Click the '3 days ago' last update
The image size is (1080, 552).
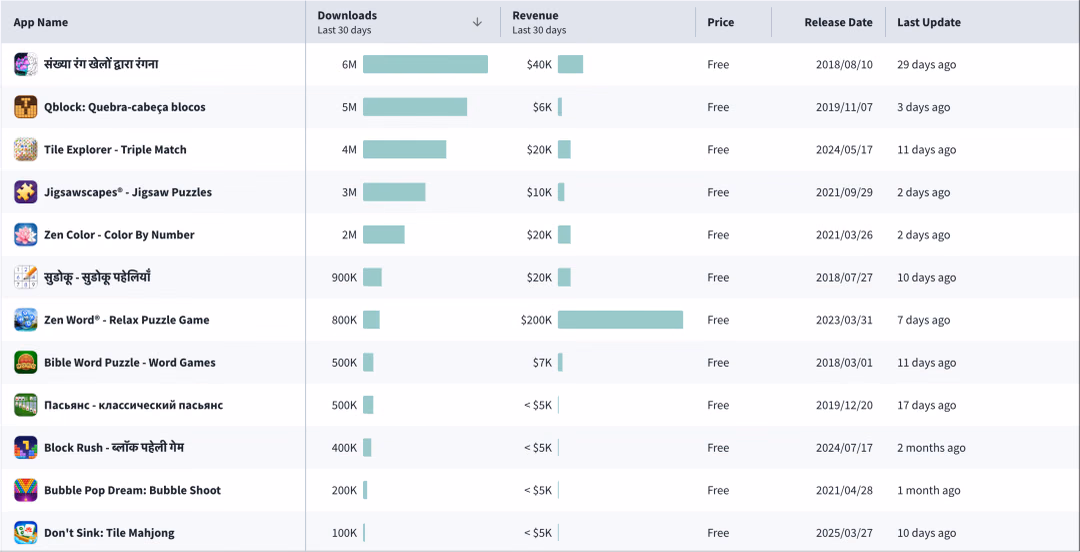[924, 107]
